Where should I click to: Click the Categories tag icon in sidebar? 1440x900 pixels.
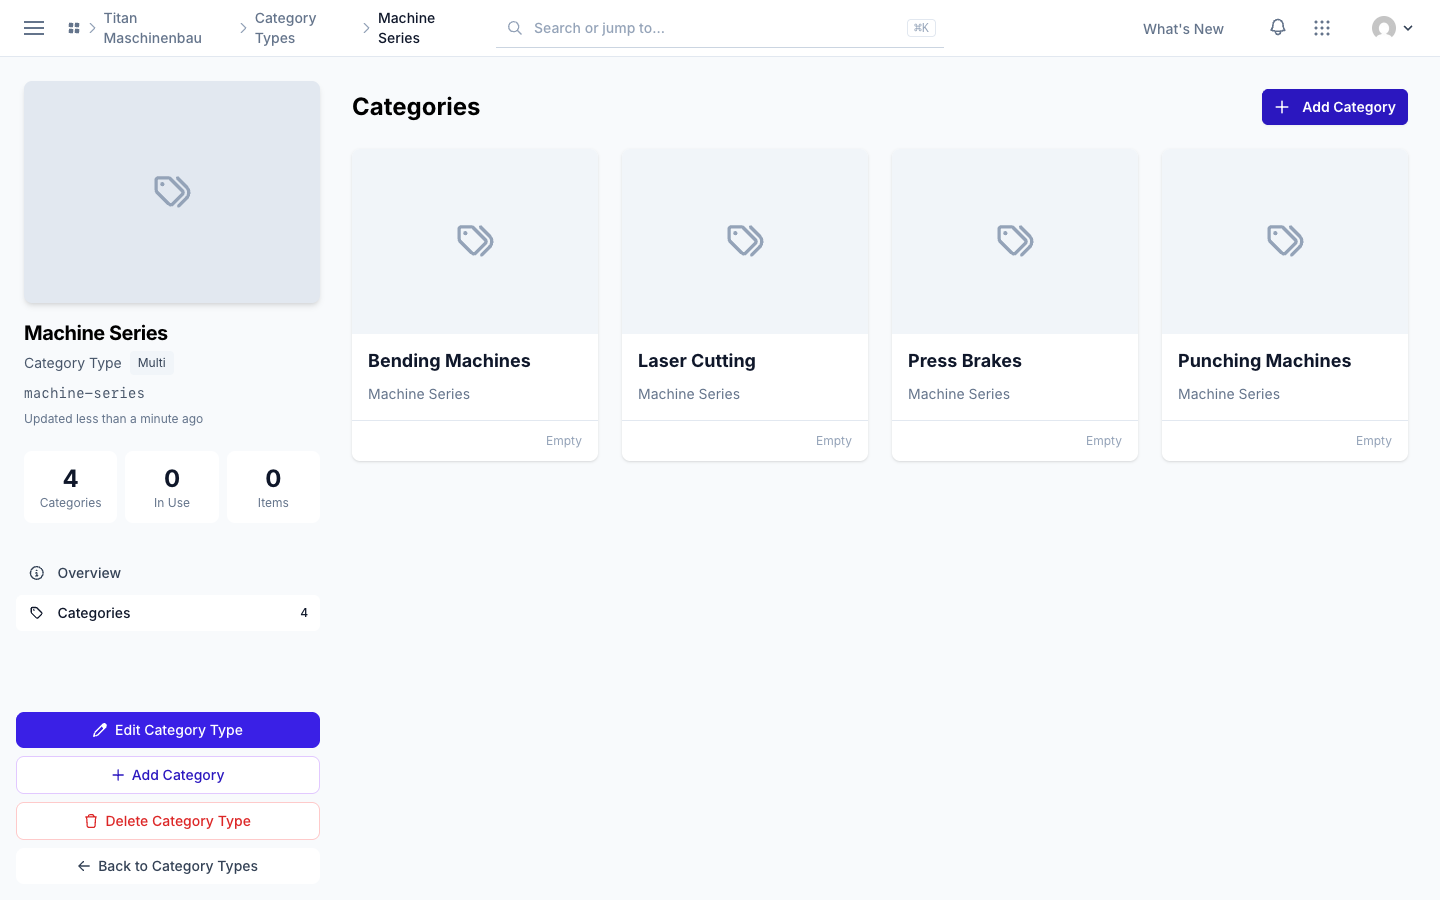[37, 613]
